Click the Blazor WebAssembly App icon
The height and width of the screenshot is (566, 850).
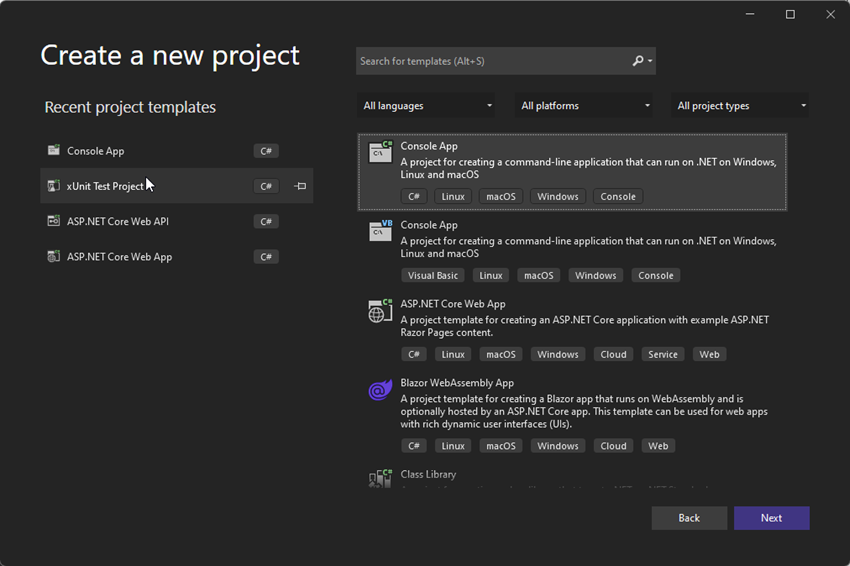click(x=380, y=390)
